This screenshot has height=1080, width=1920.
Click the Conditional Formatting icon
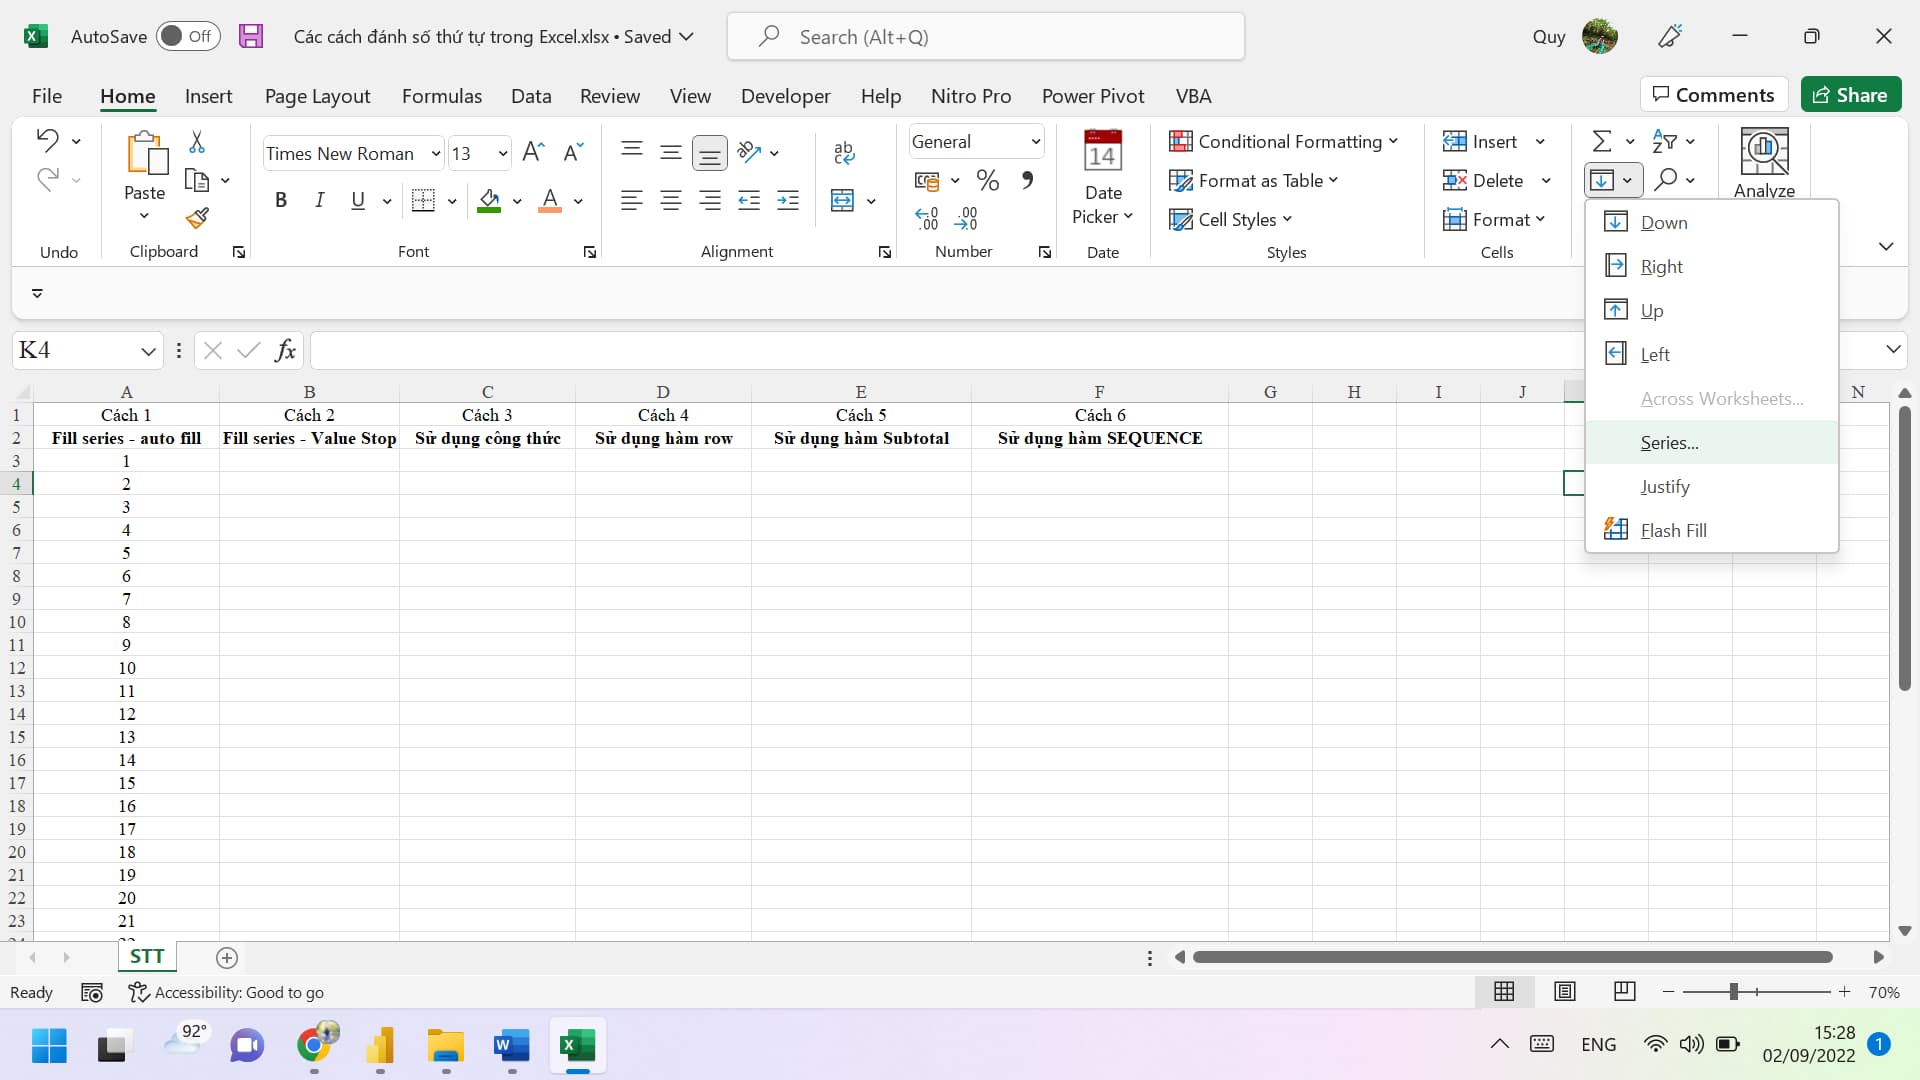1180,141
